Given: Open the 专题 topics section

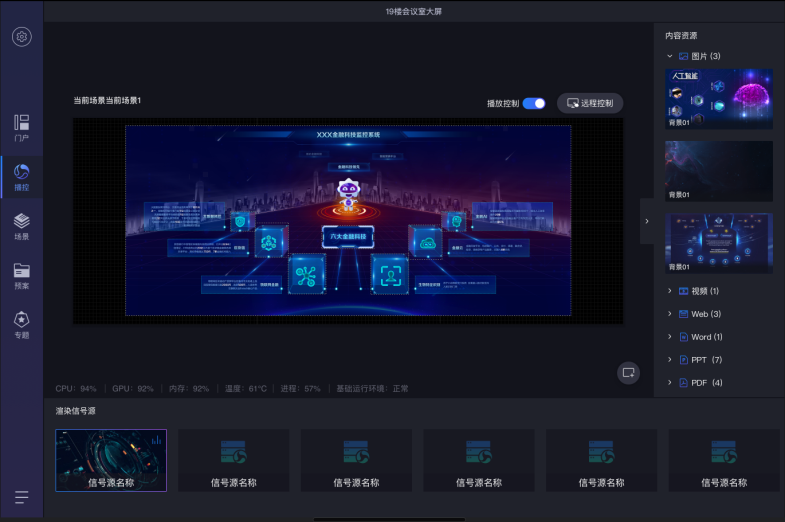Looking at the screenshot, I should (22, 324).
